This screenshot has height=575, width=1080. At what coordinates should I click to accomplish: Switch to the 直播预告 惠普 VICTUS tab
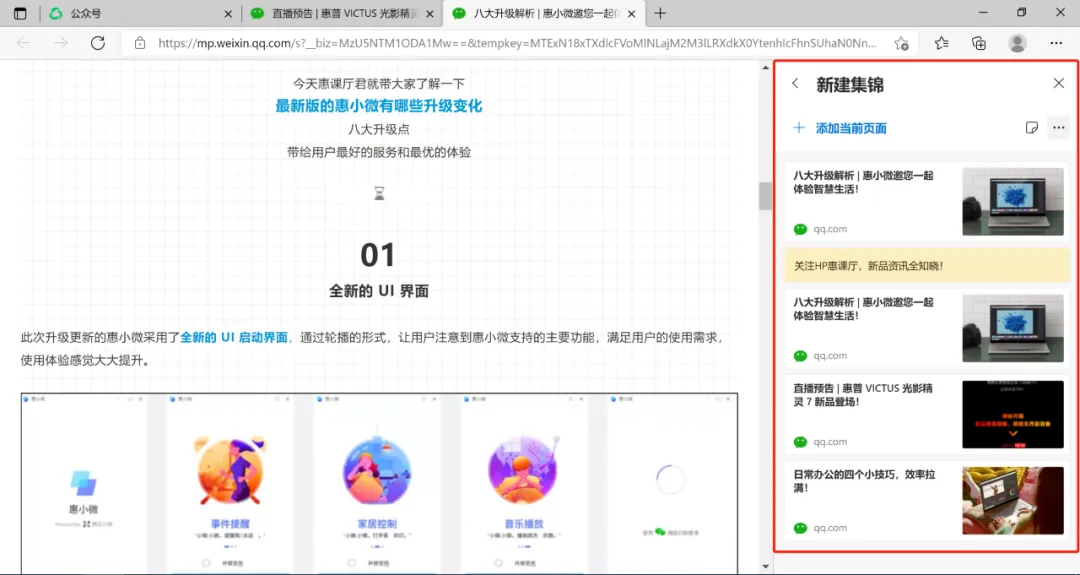(x=342, y=13)
